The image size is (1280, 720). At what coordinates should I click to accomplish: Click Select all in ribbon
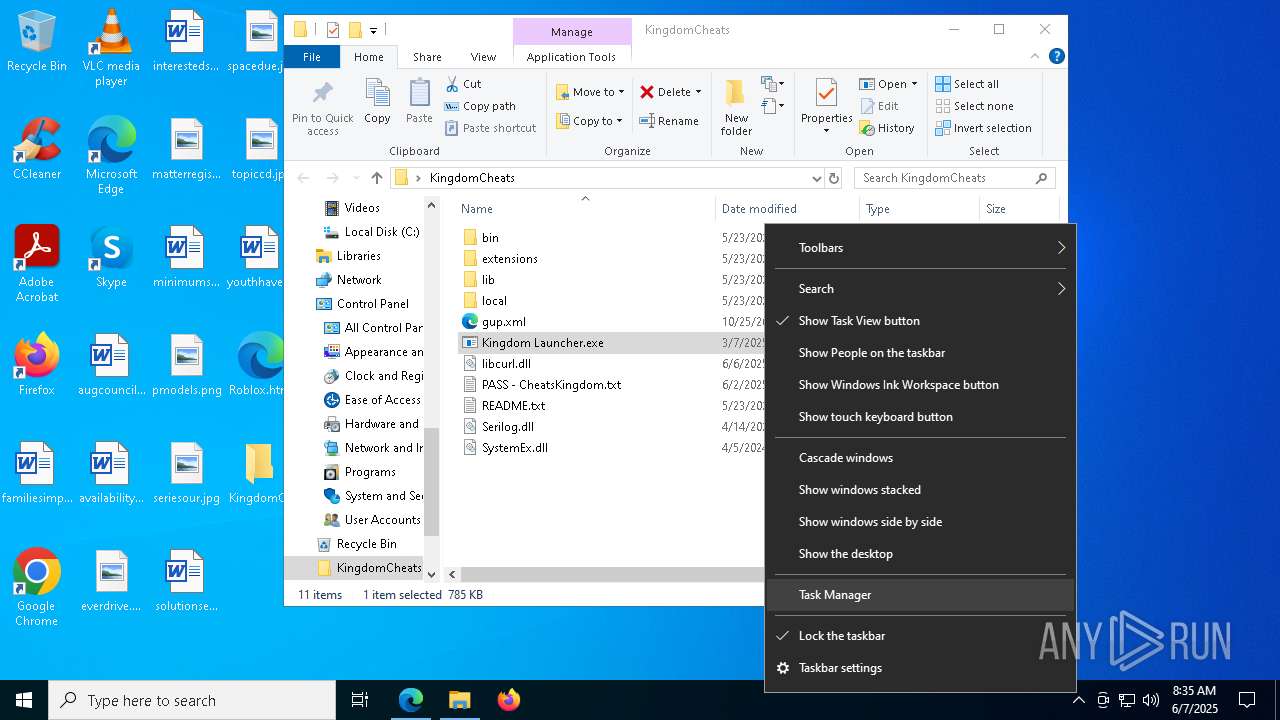[967, 84]
